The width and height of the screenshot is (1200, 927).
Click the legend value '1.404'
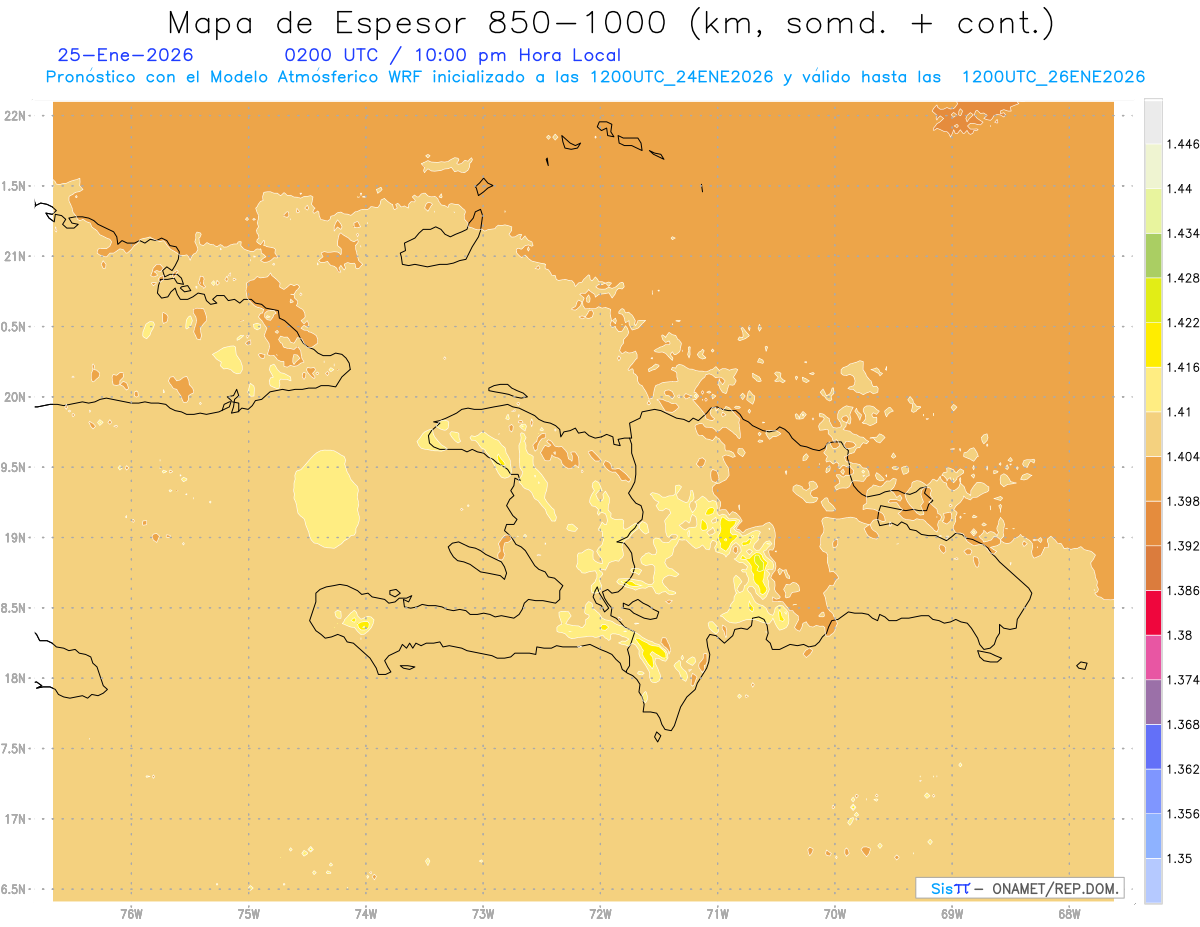(x=1183, y=456)
